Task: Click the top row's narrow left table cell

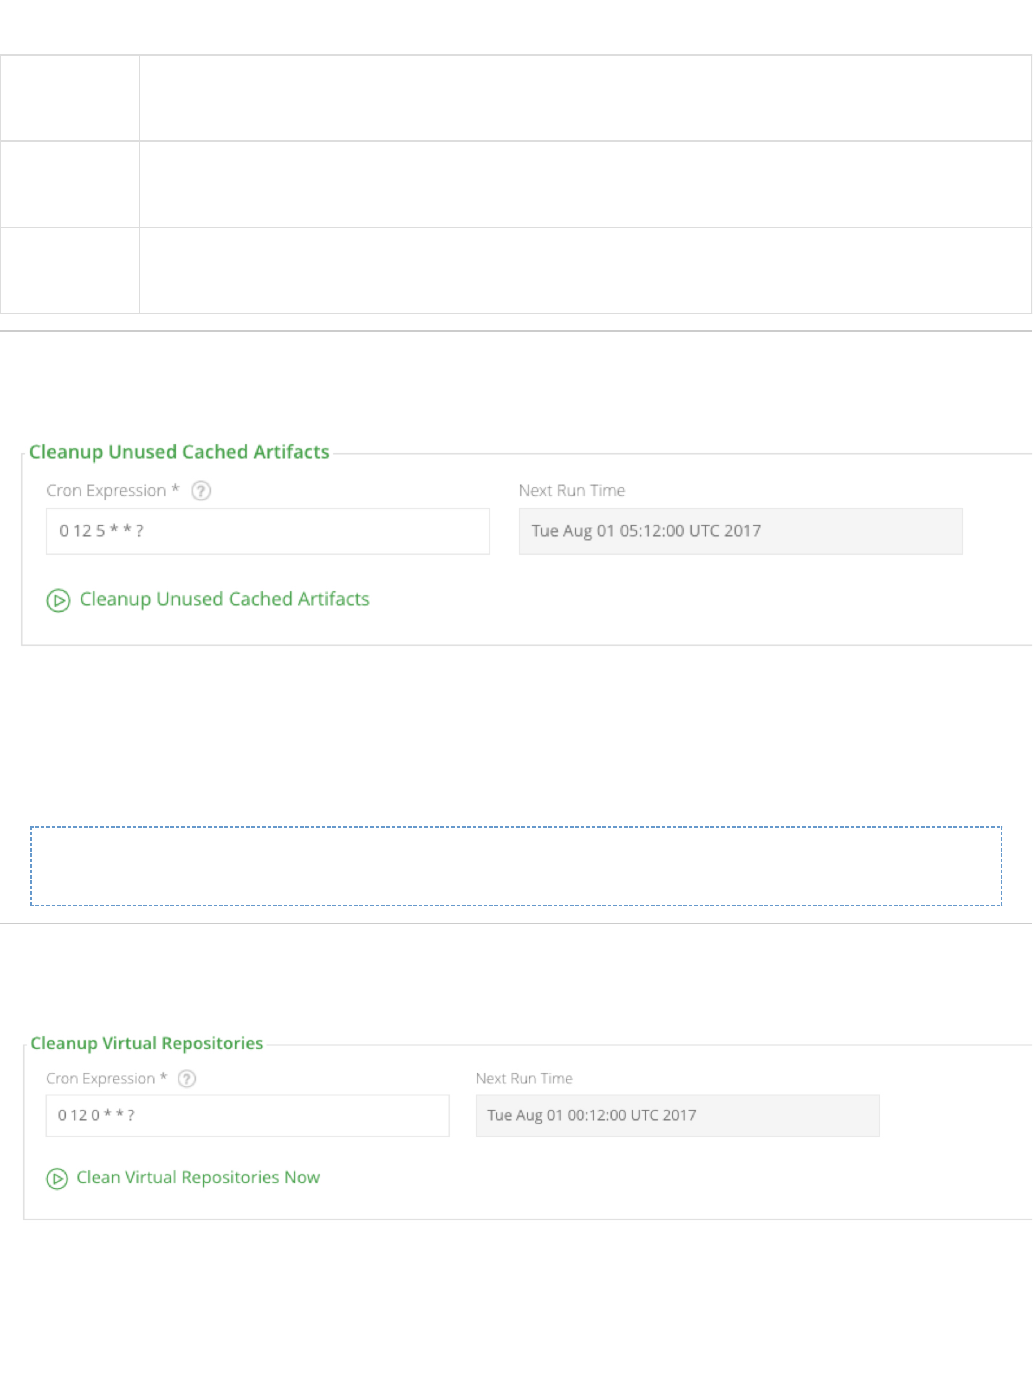Action: pos(70,98)
